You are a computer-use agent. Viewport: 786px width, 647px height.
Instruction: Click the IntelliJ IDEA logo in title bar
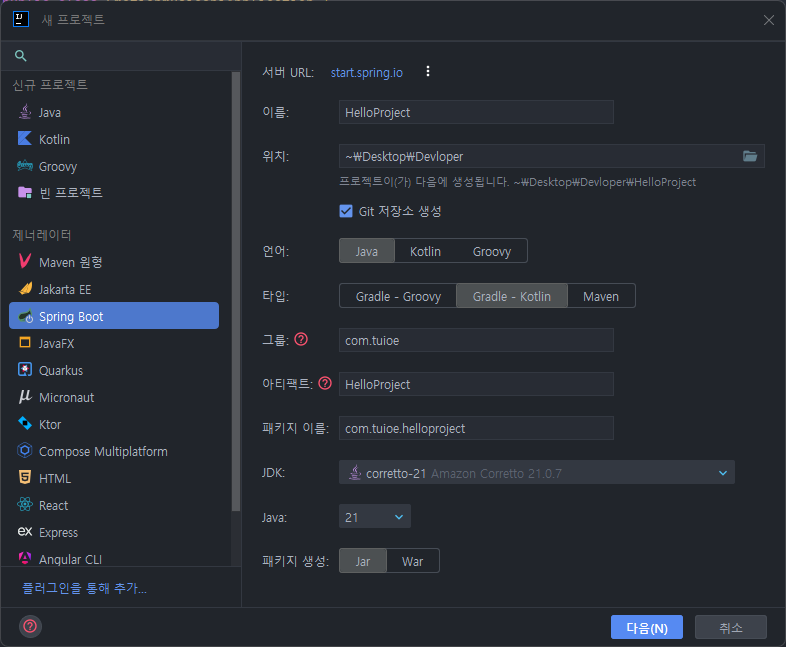(x=21, y=20)
